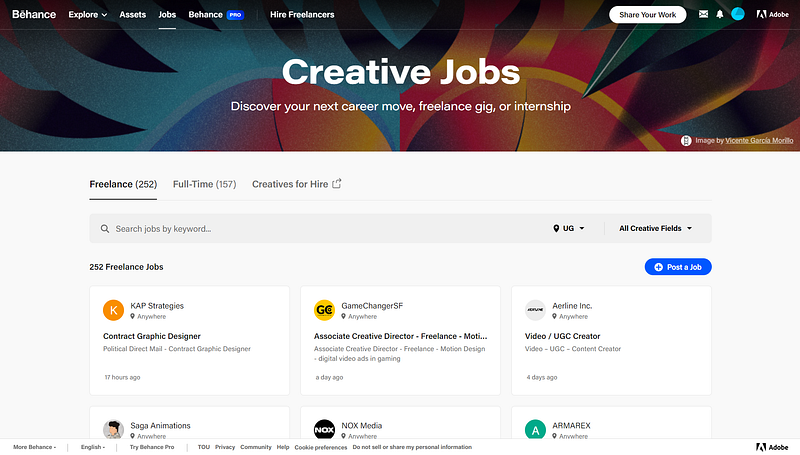Click the Aerline Inc. company name
The width and height of the screenshot is (800, 455).
[572, 306]
